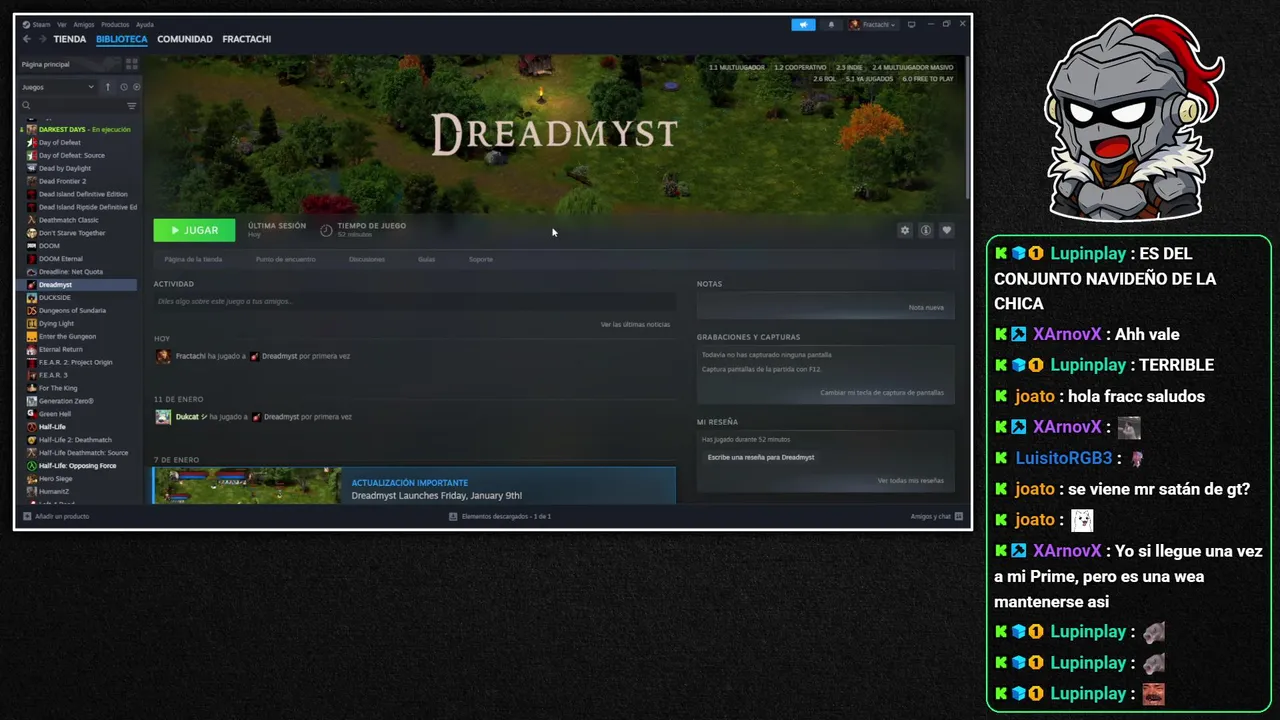This screenshot has height=720, width=1280.
Task: Open the Steam announcements megaphone button
Action: (803, 25)
